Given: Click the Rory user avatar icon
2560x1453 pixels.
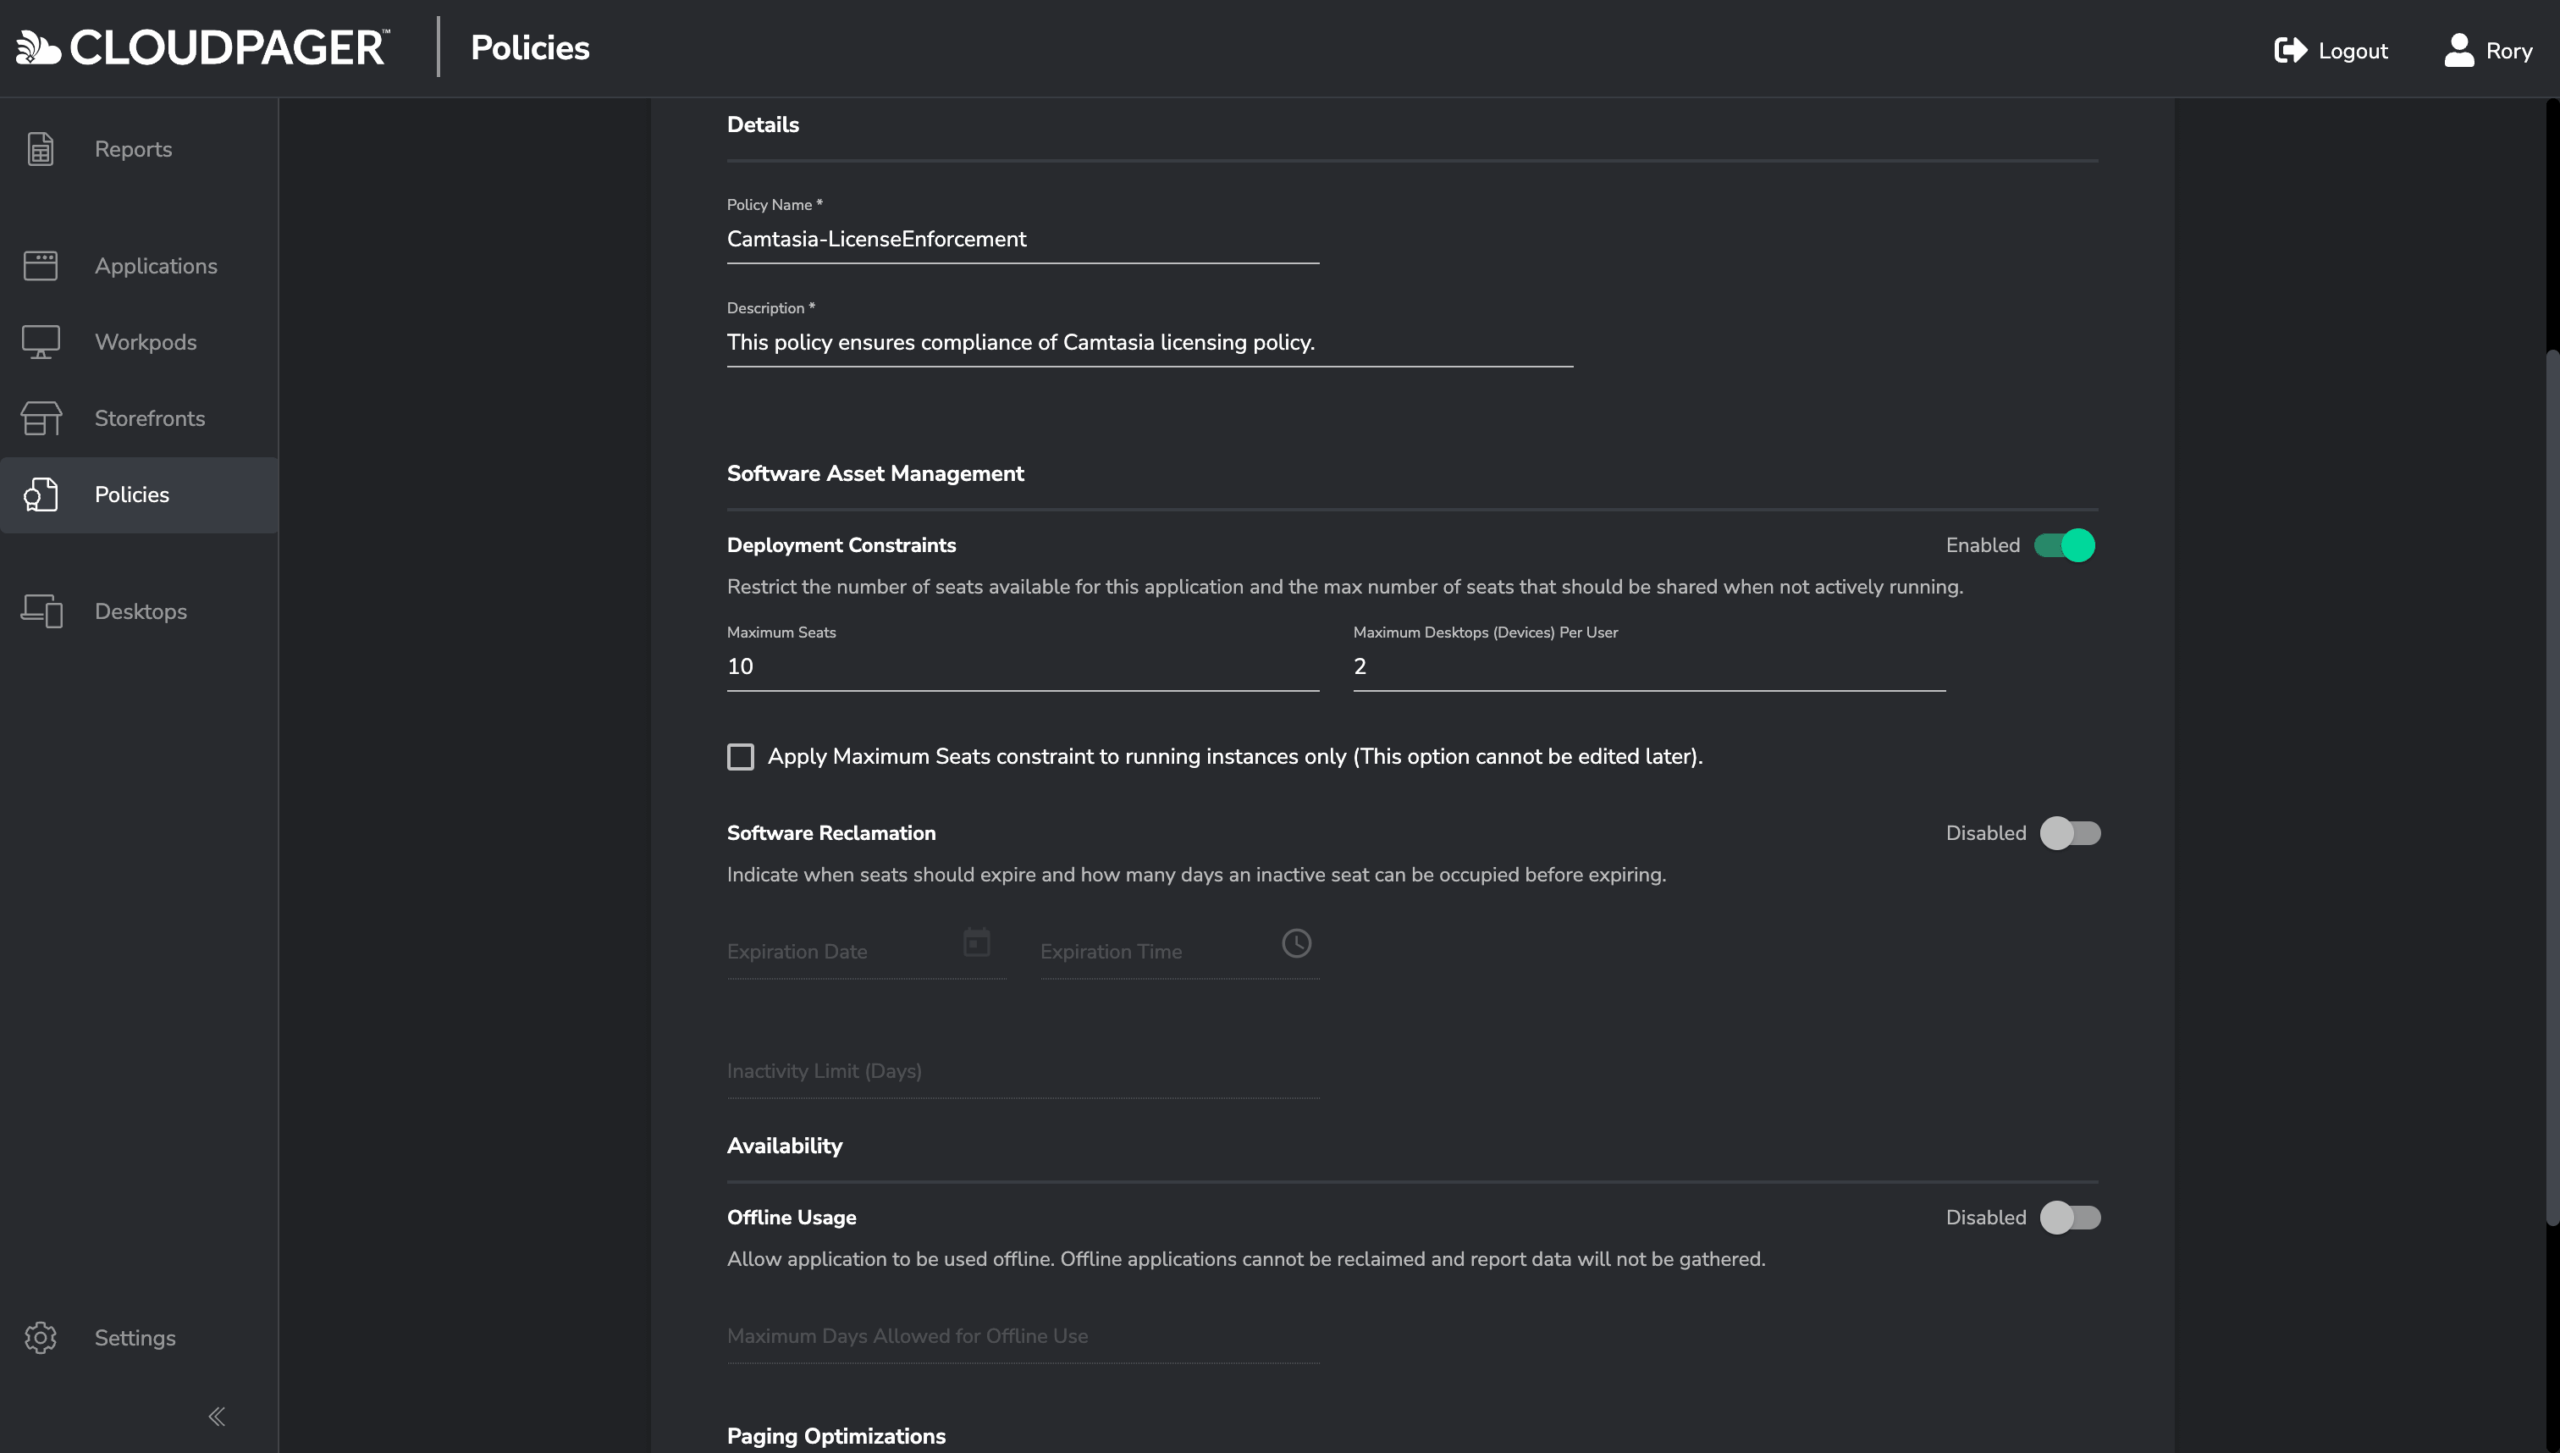Looking at the screenshot, I should click(2459, 50).
